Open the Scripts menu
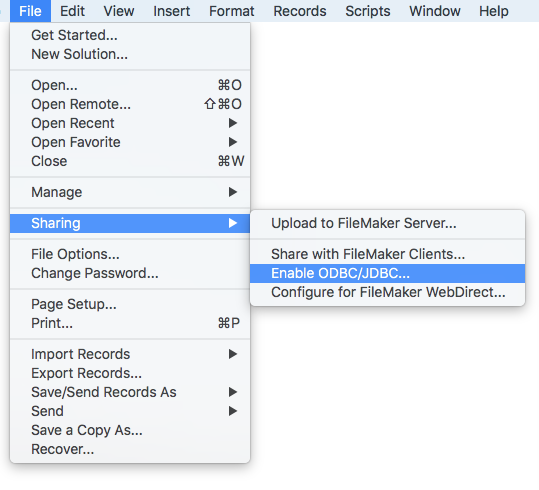The width and height of the screenshot is (539, 490). coord(368,11)
